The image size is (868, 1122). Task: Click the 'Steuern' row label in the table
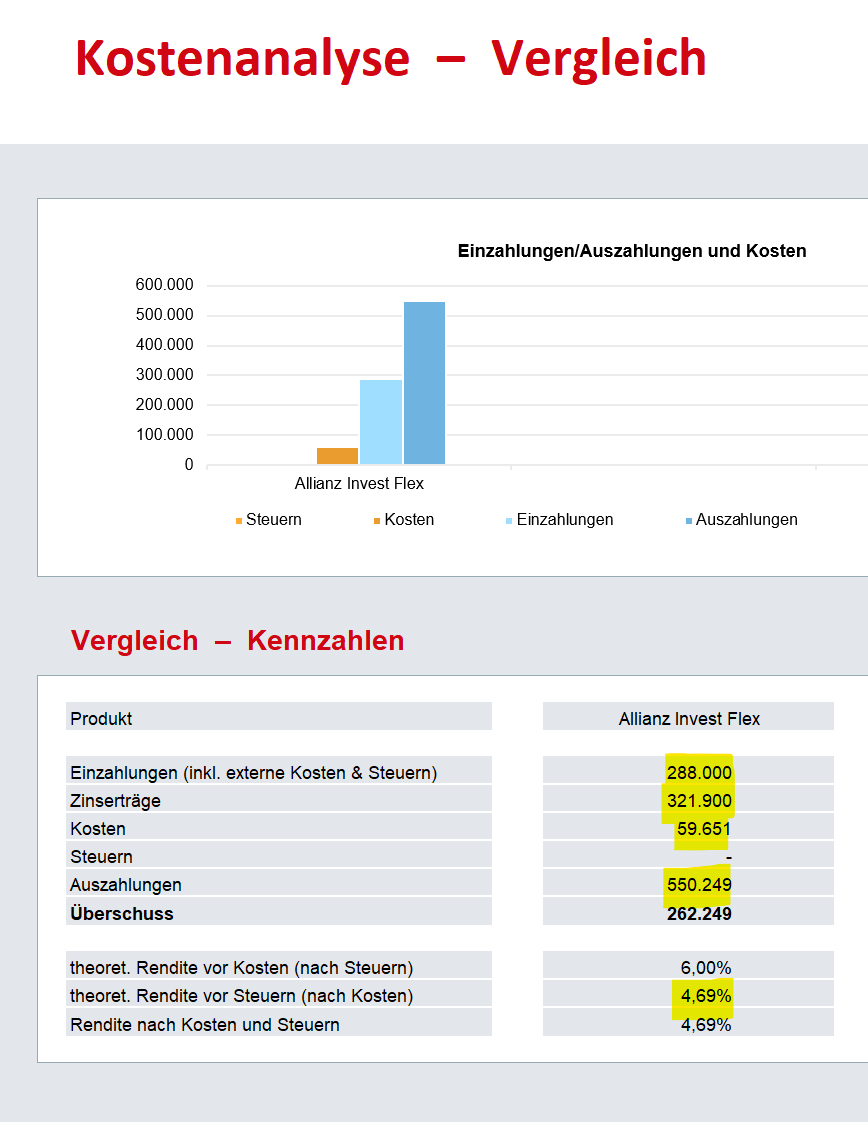click(101, 857)
